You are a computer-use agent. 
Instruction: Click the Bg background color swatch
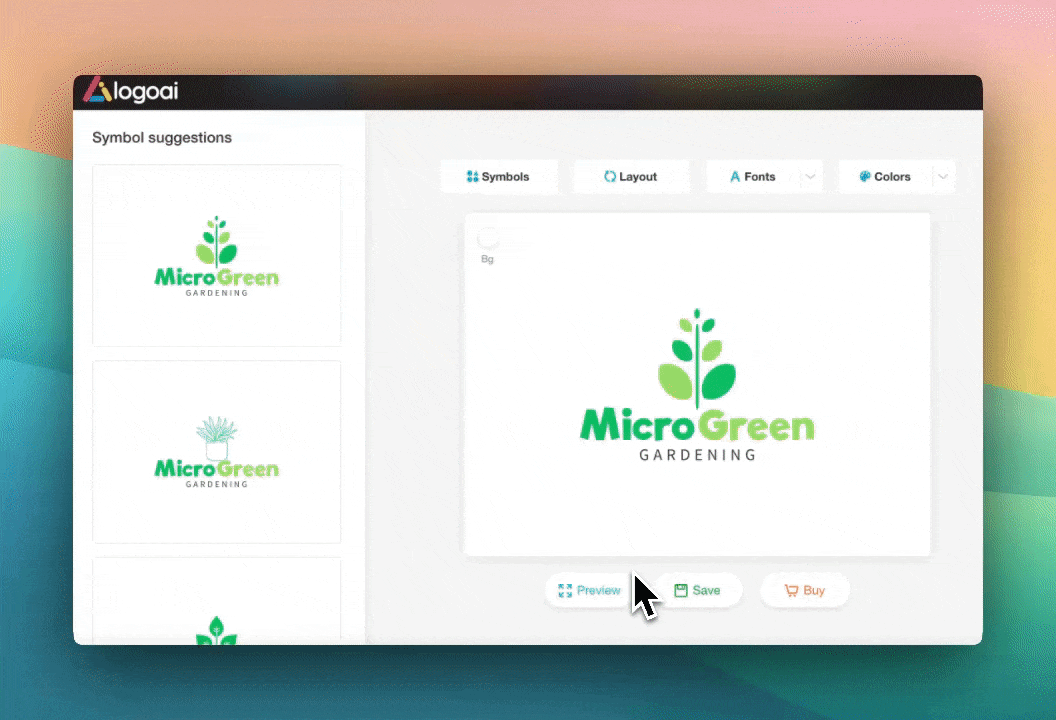click(488, 239)
